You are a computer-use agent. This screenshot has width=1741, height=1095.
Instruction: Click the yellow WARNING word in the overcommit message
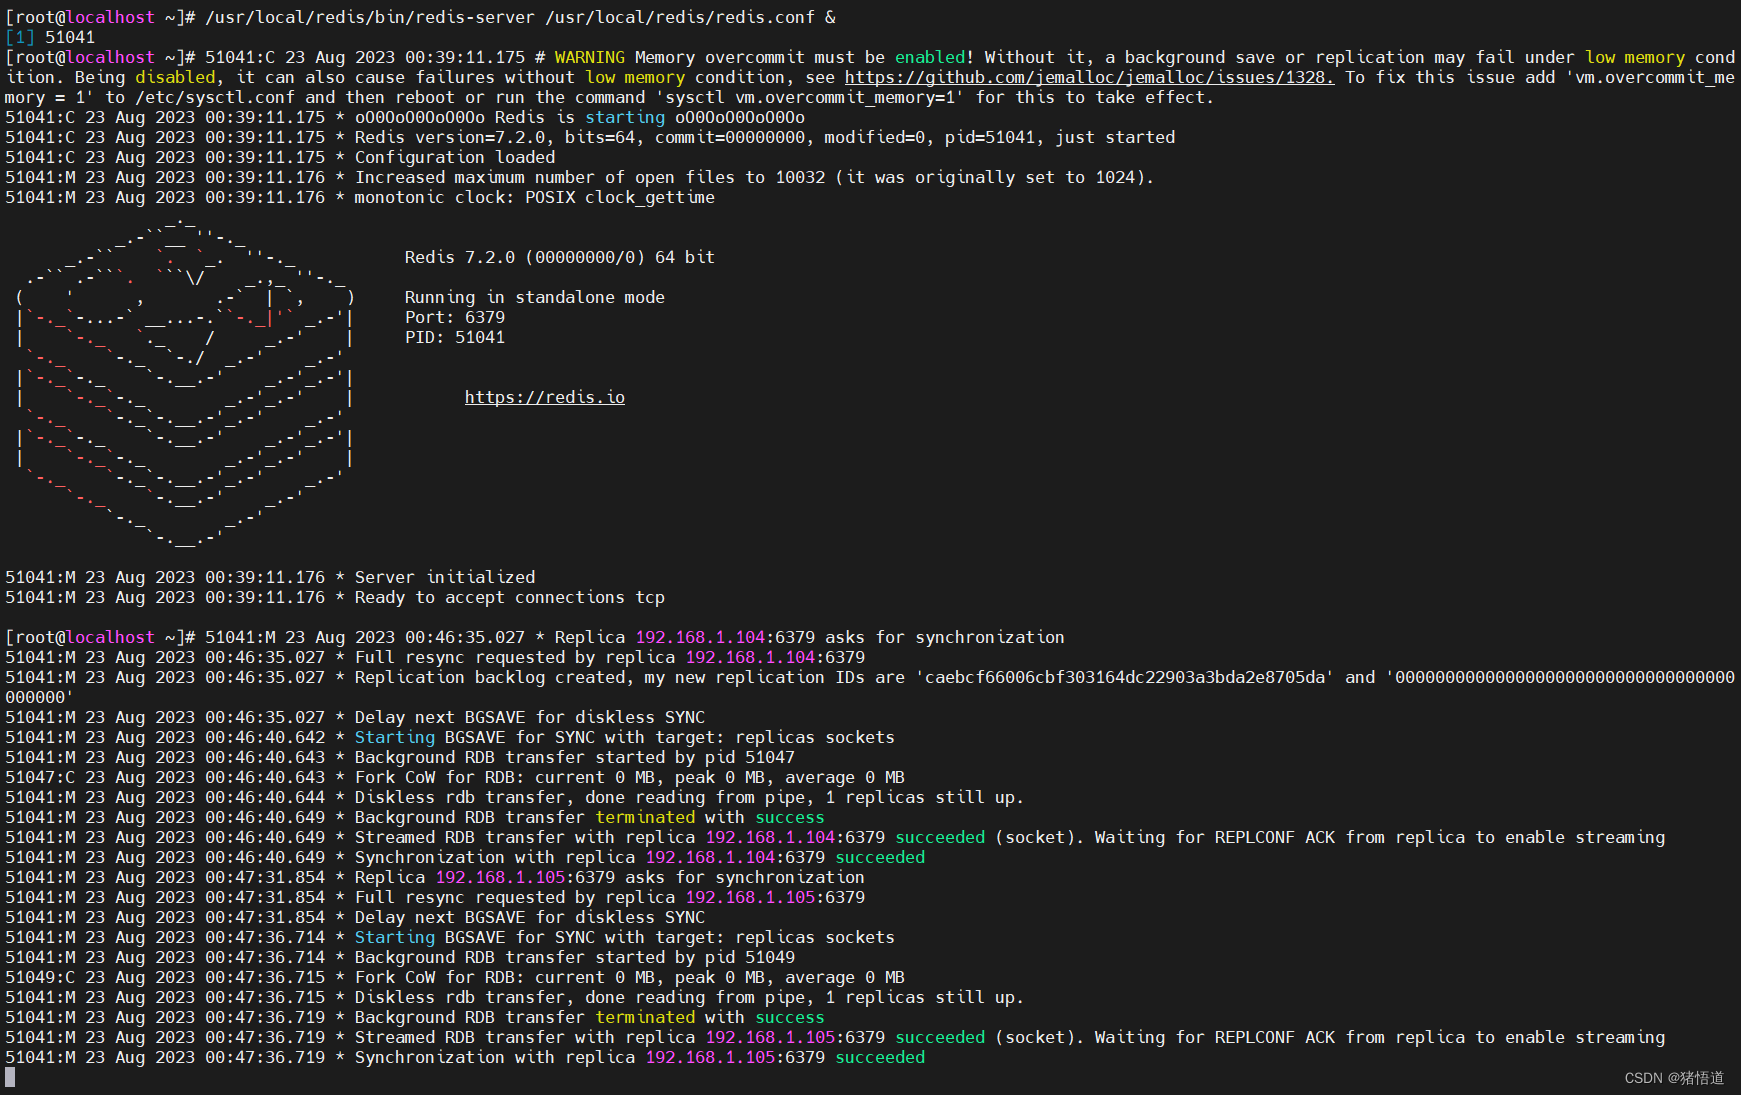[x=590, y=57]
